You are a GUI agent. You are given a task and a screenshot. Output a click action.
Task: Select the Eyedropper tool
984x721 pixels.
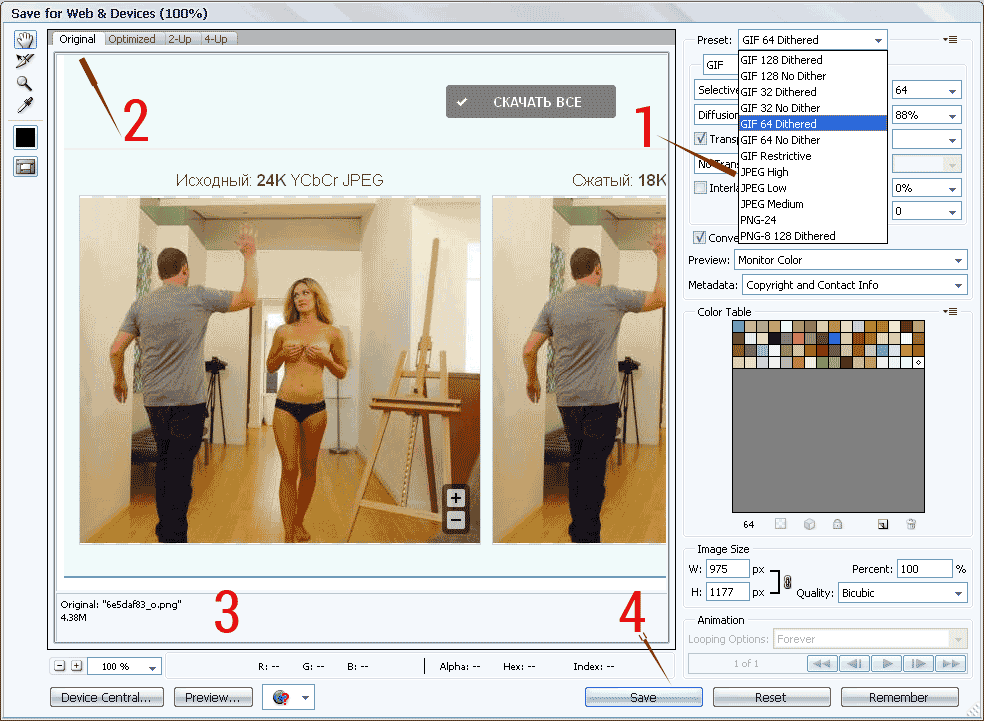25,105
